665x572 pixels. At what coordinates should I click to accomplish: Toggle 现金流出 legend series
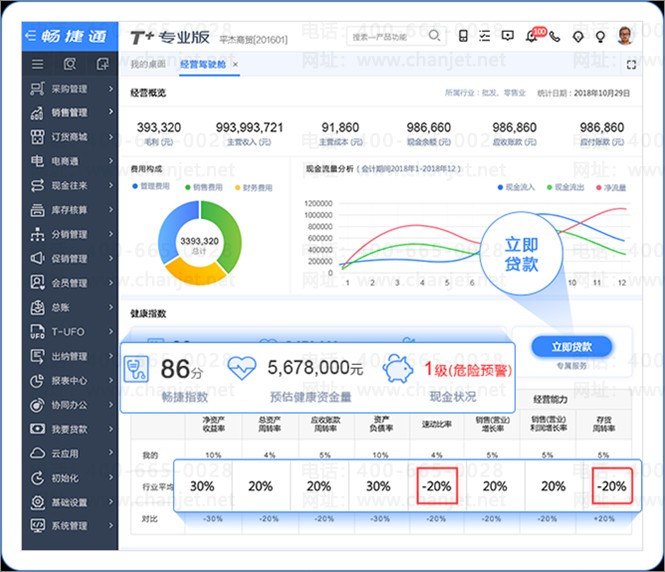(565, 187)
